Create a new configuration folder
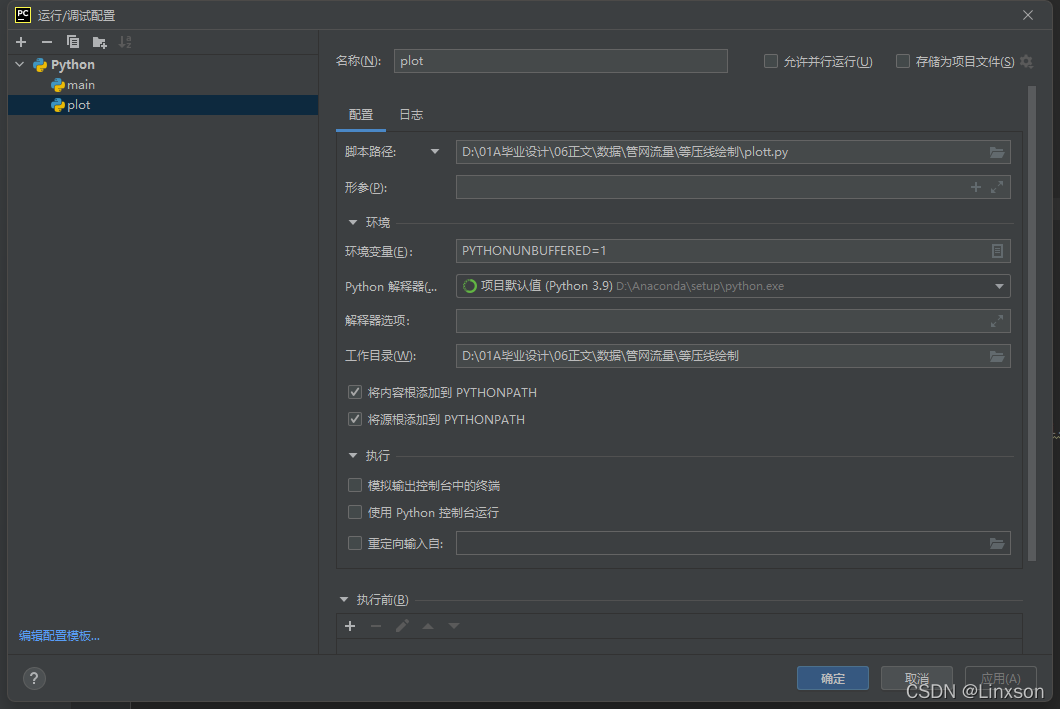1060x709 pixels. click(x=99, y=43)
